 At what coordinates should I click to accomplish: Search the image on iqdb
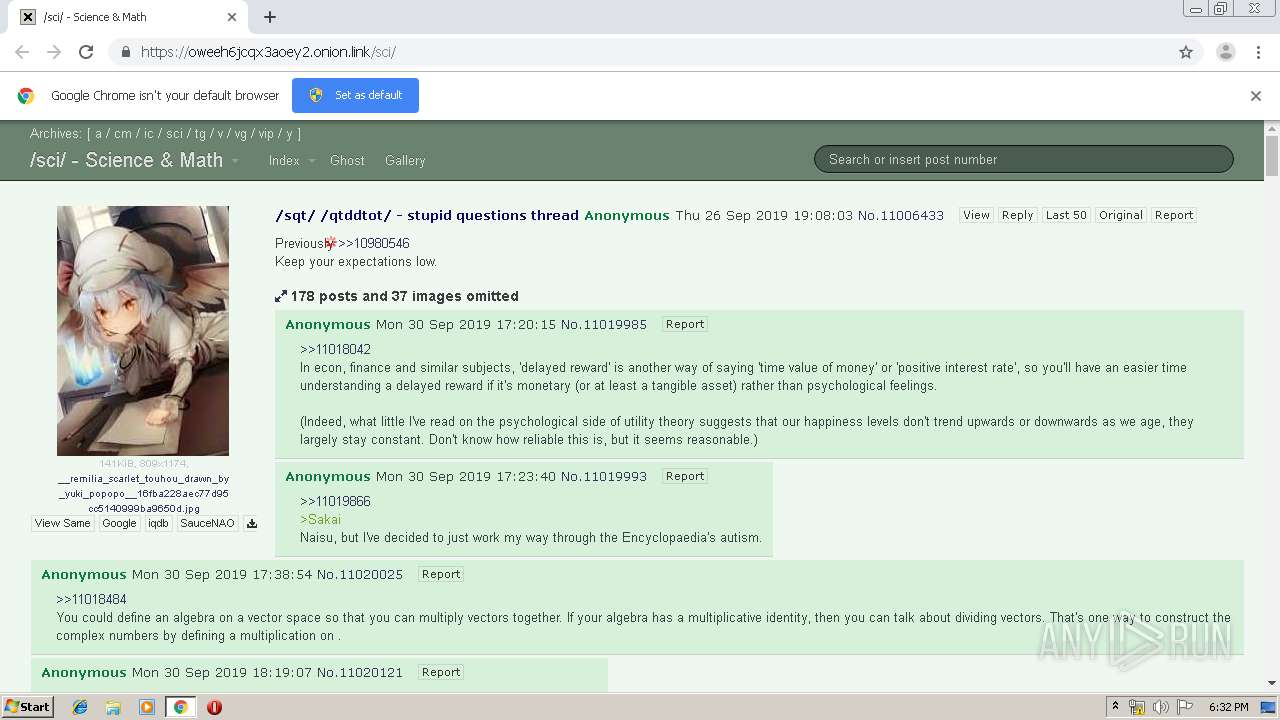click(158, 523)
